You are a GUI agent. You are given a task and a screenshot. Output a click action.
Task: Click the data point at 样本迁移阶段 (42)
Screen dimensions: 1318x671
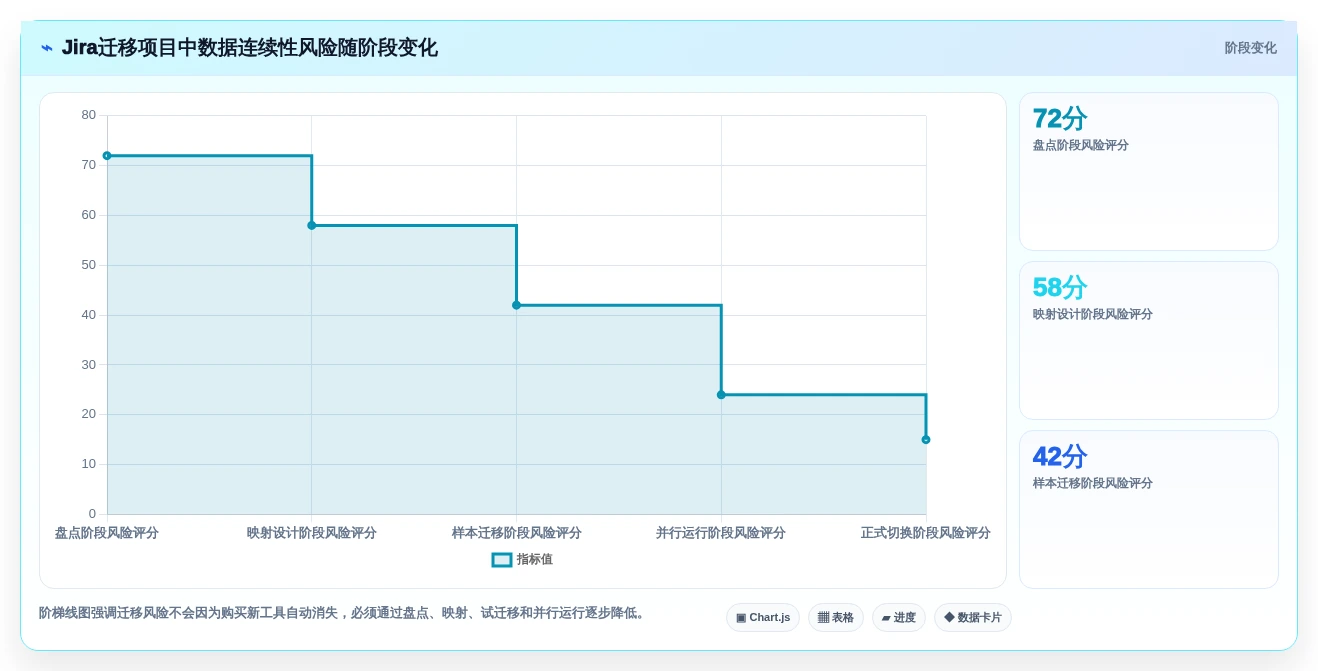(517, 305)
